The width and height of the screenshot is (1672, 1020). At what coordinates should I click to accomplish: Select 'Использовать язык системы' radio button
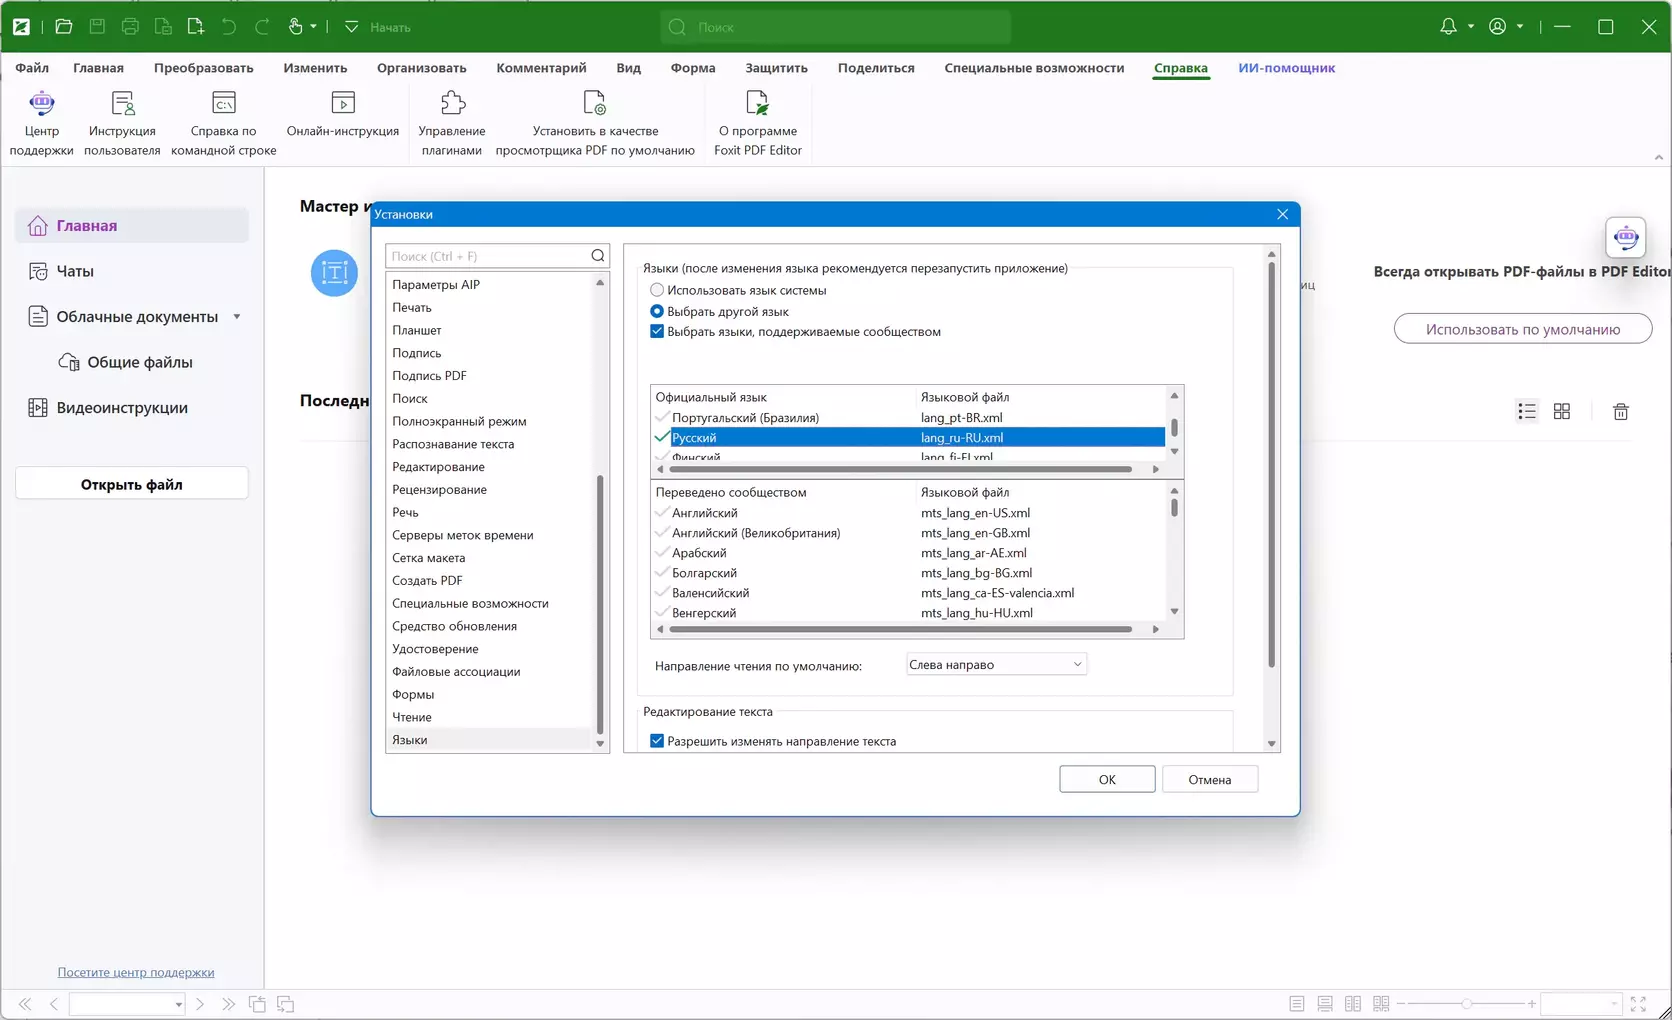click(657, 290)
